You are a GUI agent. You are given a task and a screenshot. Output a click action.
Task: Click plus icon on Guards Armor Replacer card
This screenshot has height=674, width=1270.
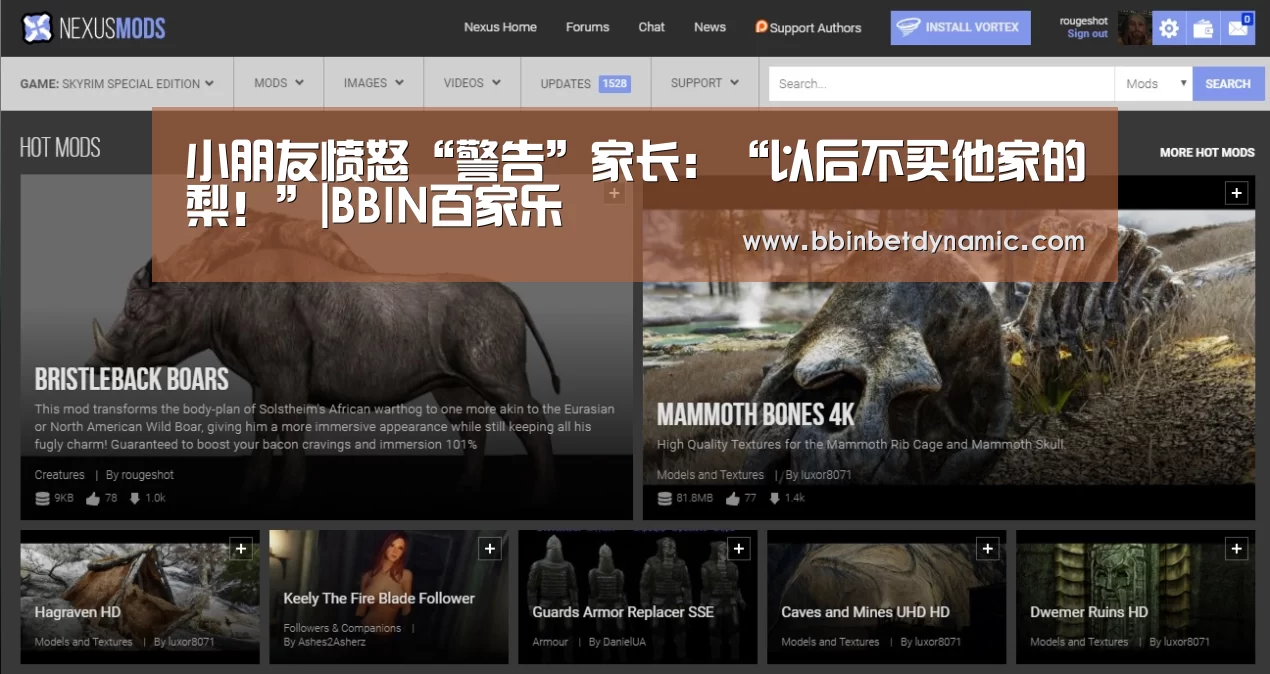(739, 548)
